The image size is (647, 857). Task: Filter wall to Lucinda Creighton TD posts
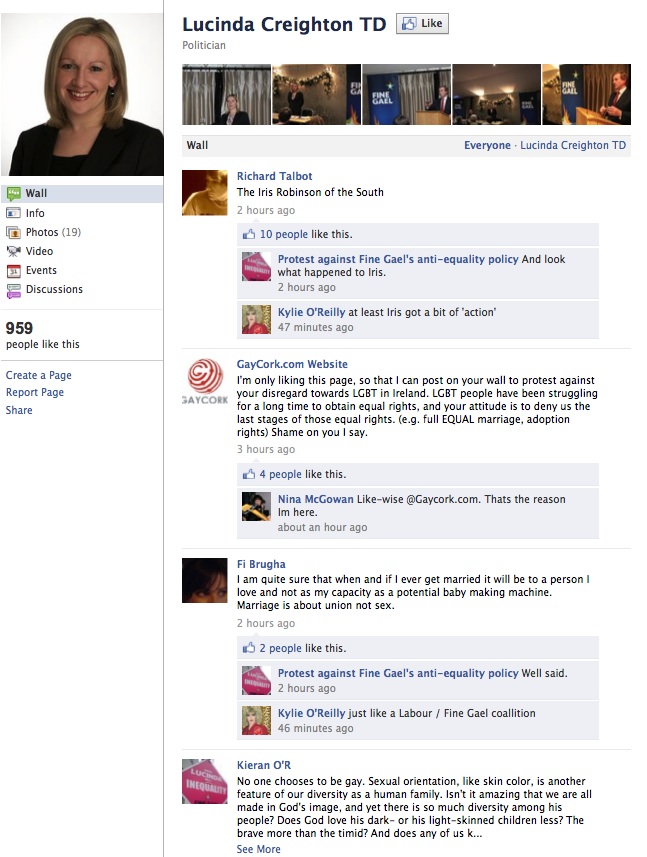[573, 145]
